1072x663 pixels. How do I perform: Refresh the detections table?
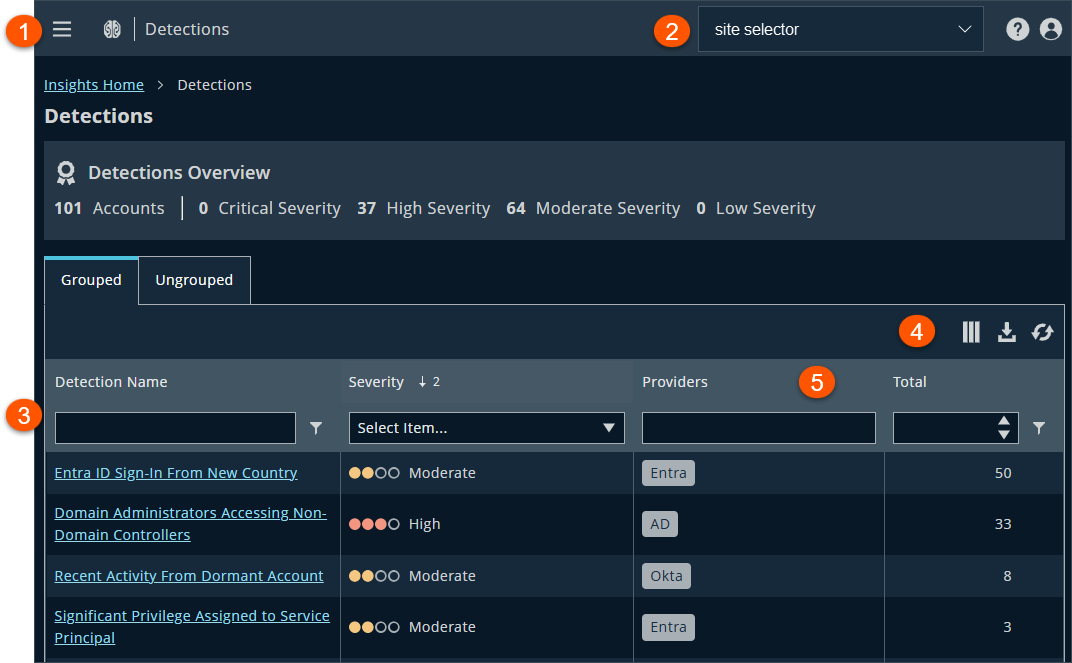[1042, 331]
